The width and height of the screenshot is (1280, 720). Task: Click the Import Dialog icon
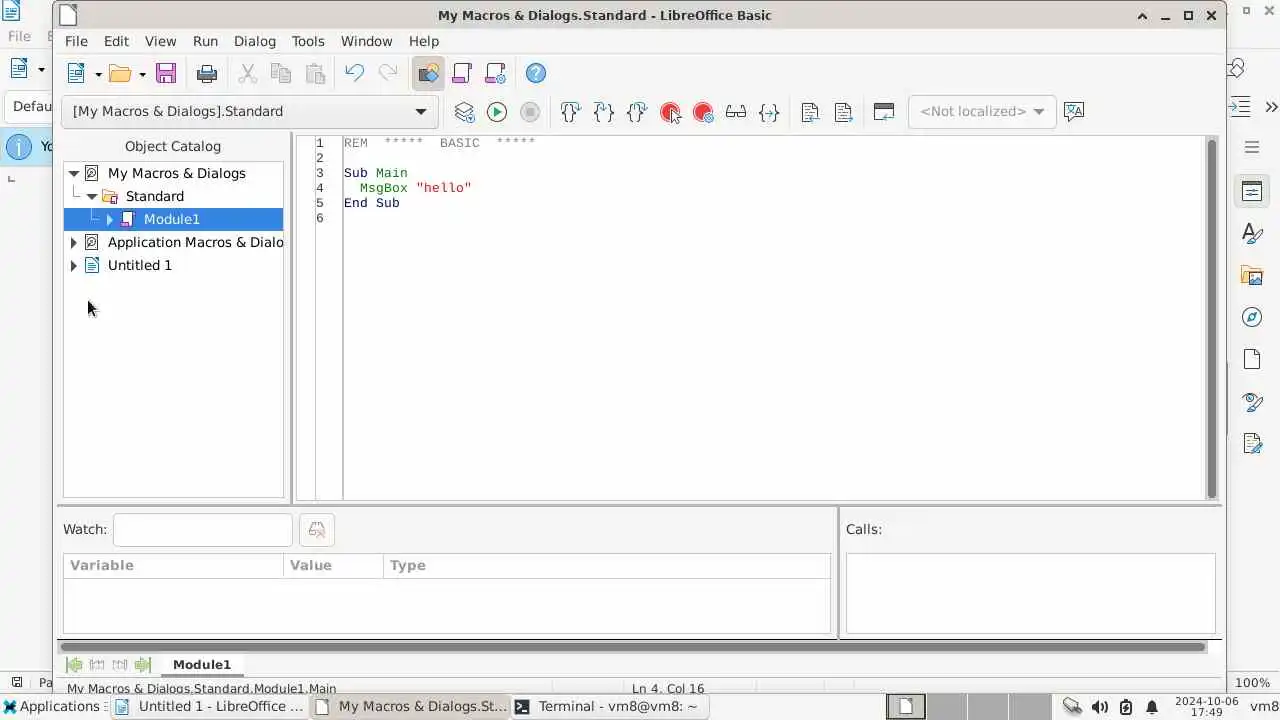click(883, 112)
